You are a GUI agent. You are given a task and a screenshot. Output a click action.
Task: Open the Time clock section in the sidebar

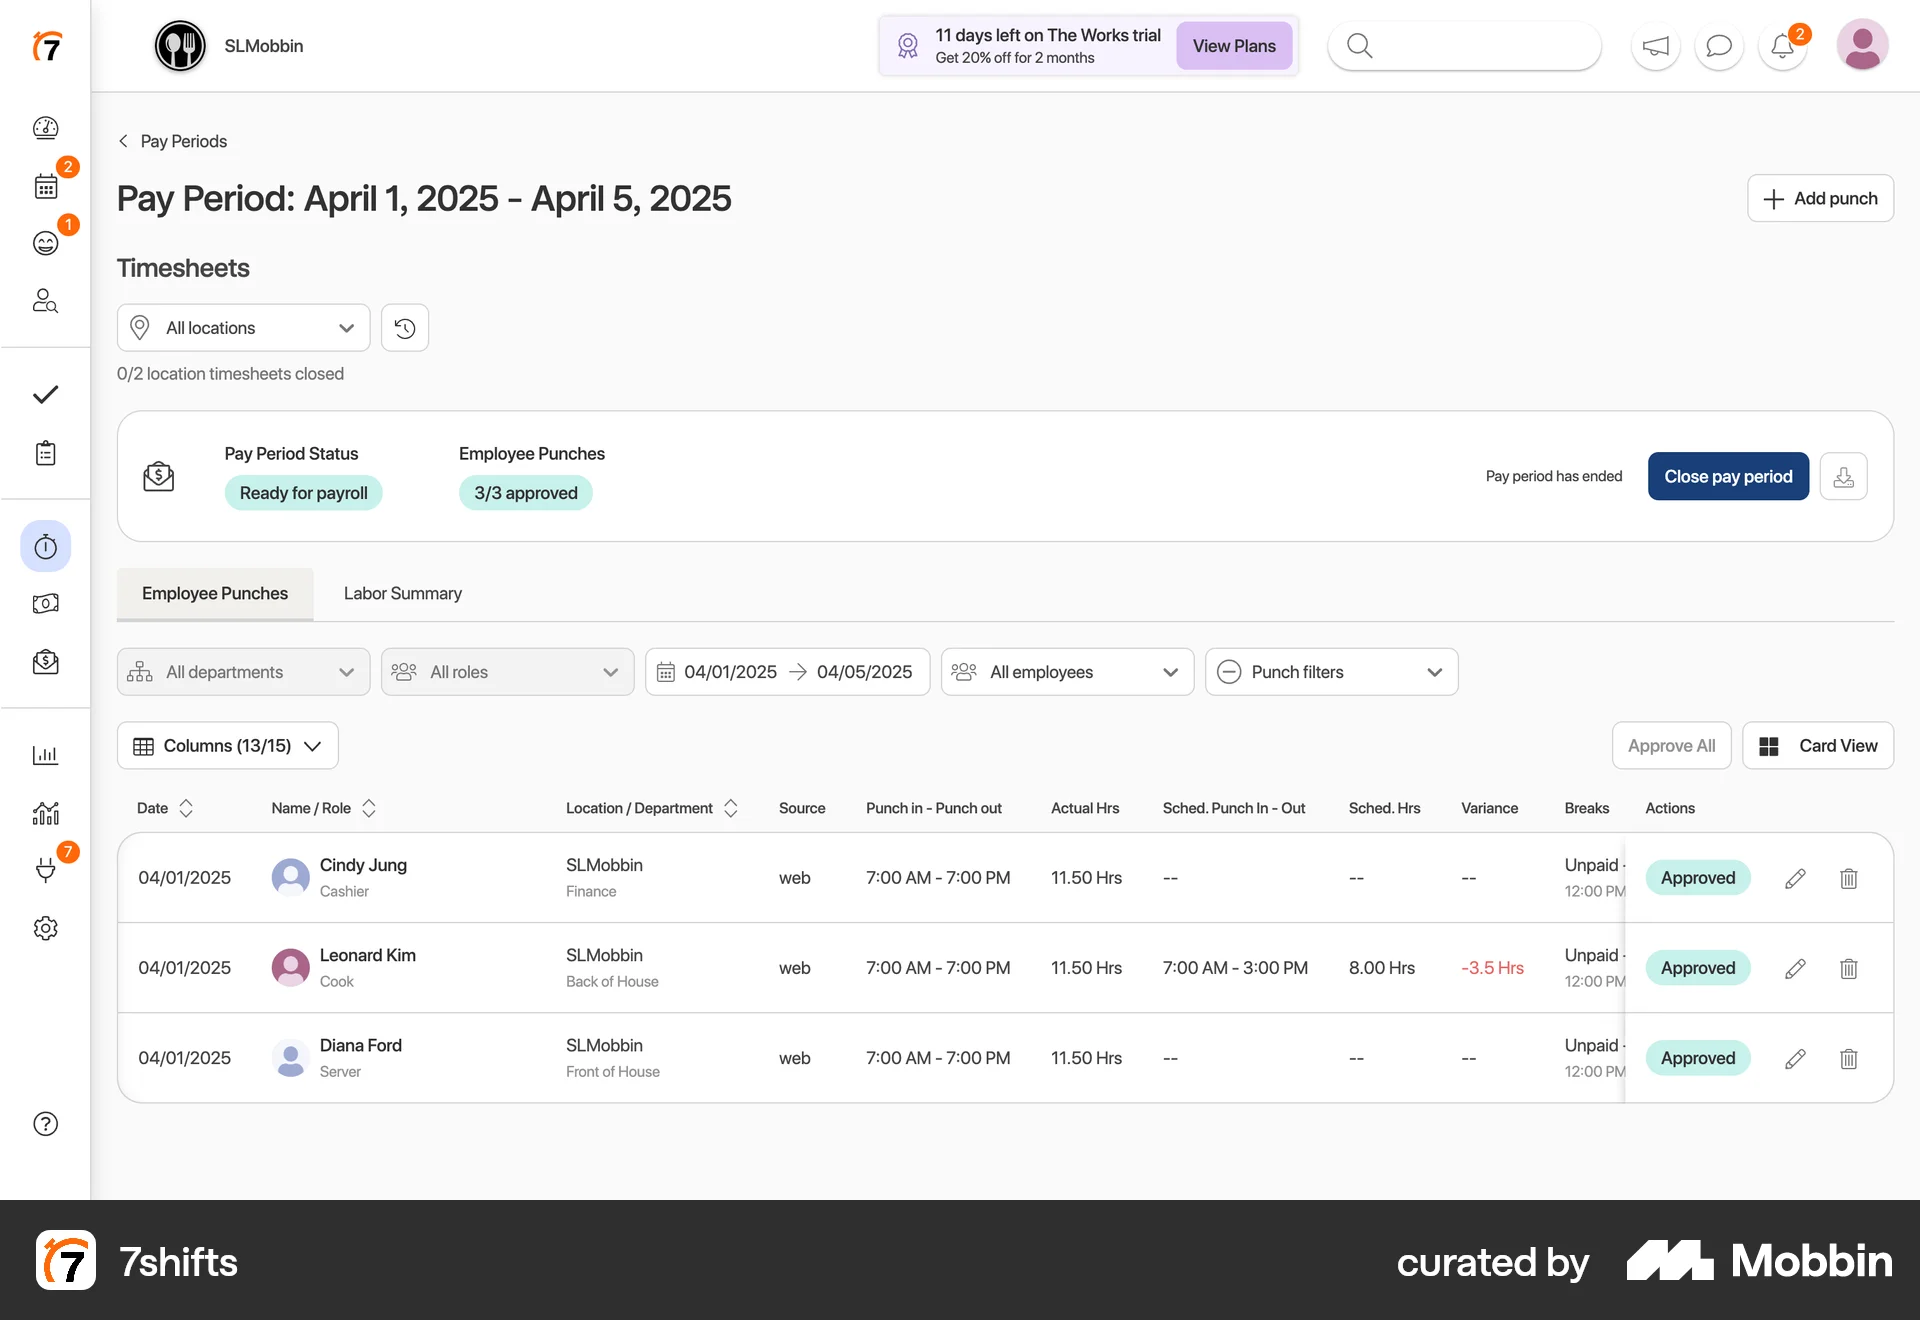[46, 546]
